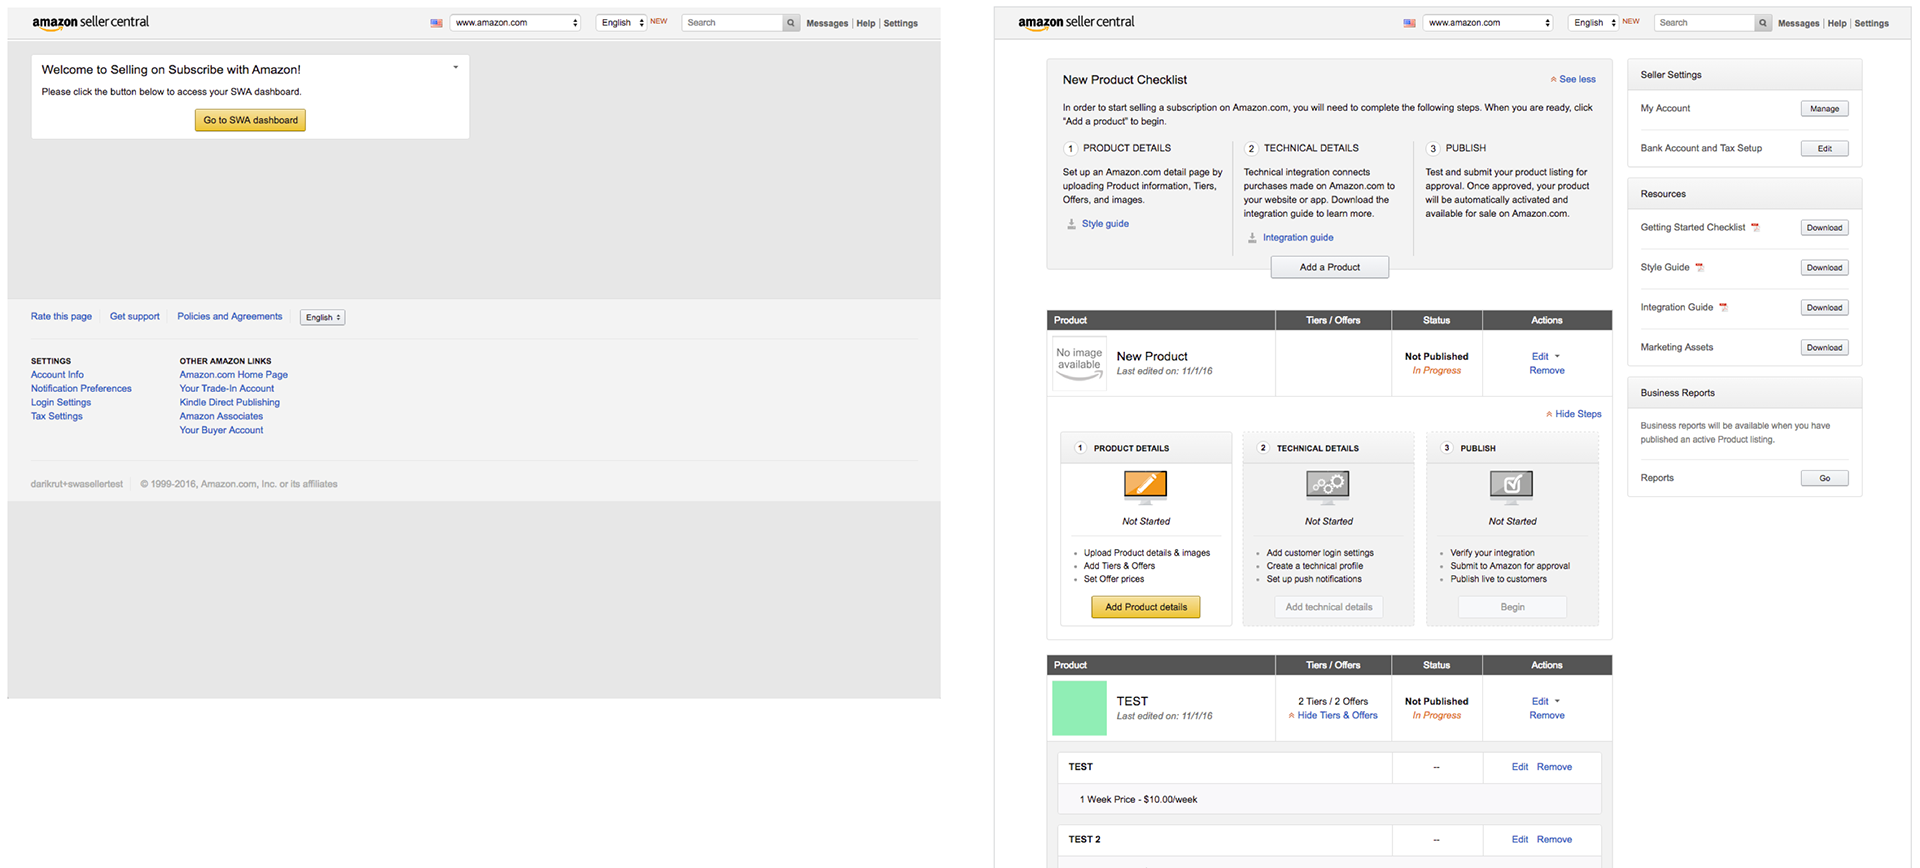Click Remove on the TEST 2 tier row
This screenshot has width=1920, height=868.
pyautogui.click(x=1554, y=840)
